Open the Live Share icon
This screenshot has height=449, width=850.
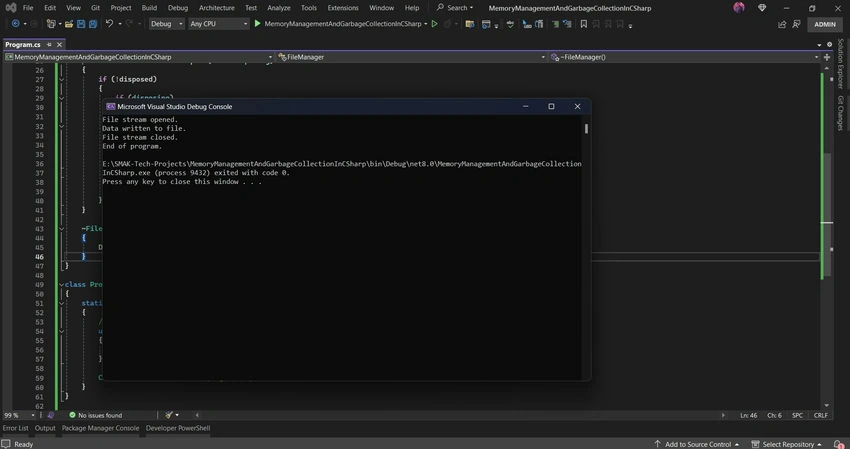click(782, 24)
